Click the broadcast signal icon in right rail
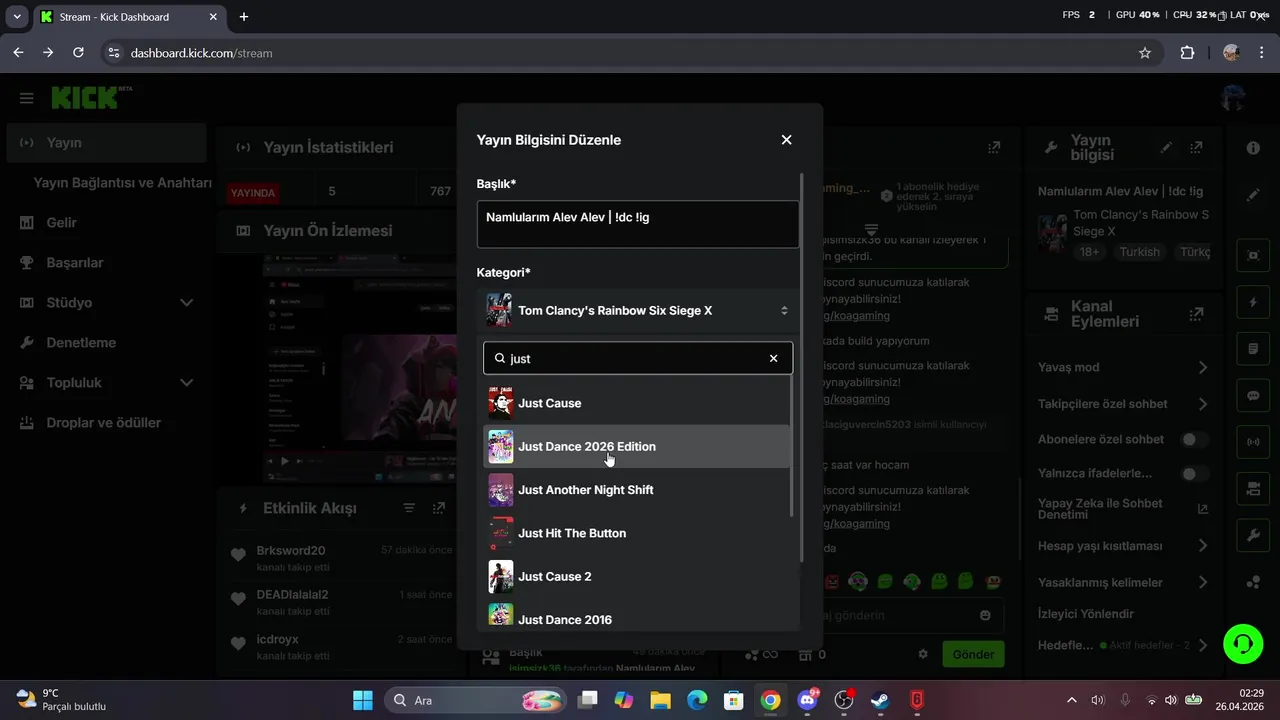Screen dimensions: 1280x720 1253,442
